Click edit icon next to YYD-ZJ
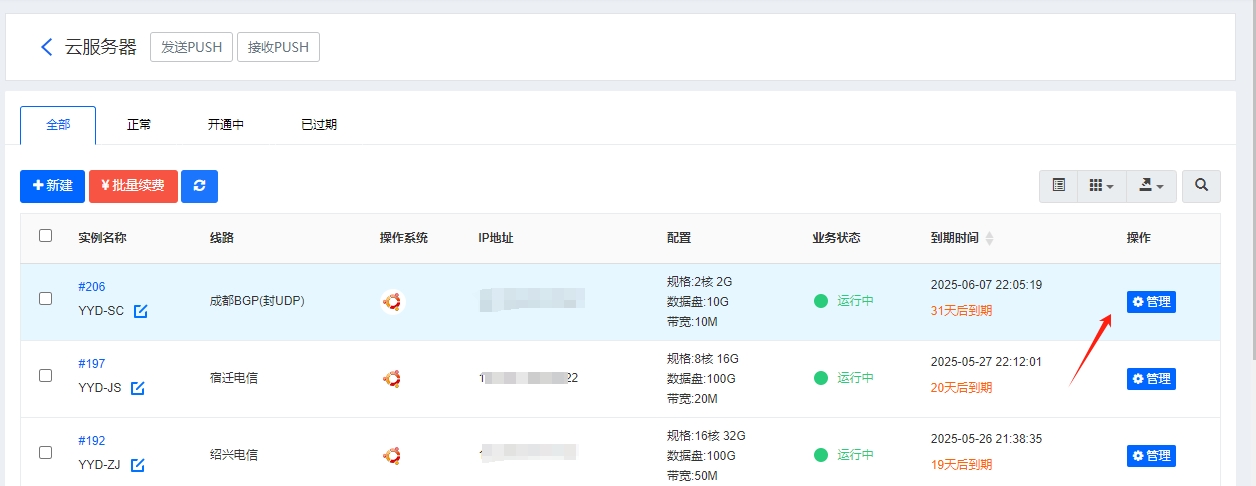The width and height of the screenshot is (1256, 486). [x=137, y=465]
